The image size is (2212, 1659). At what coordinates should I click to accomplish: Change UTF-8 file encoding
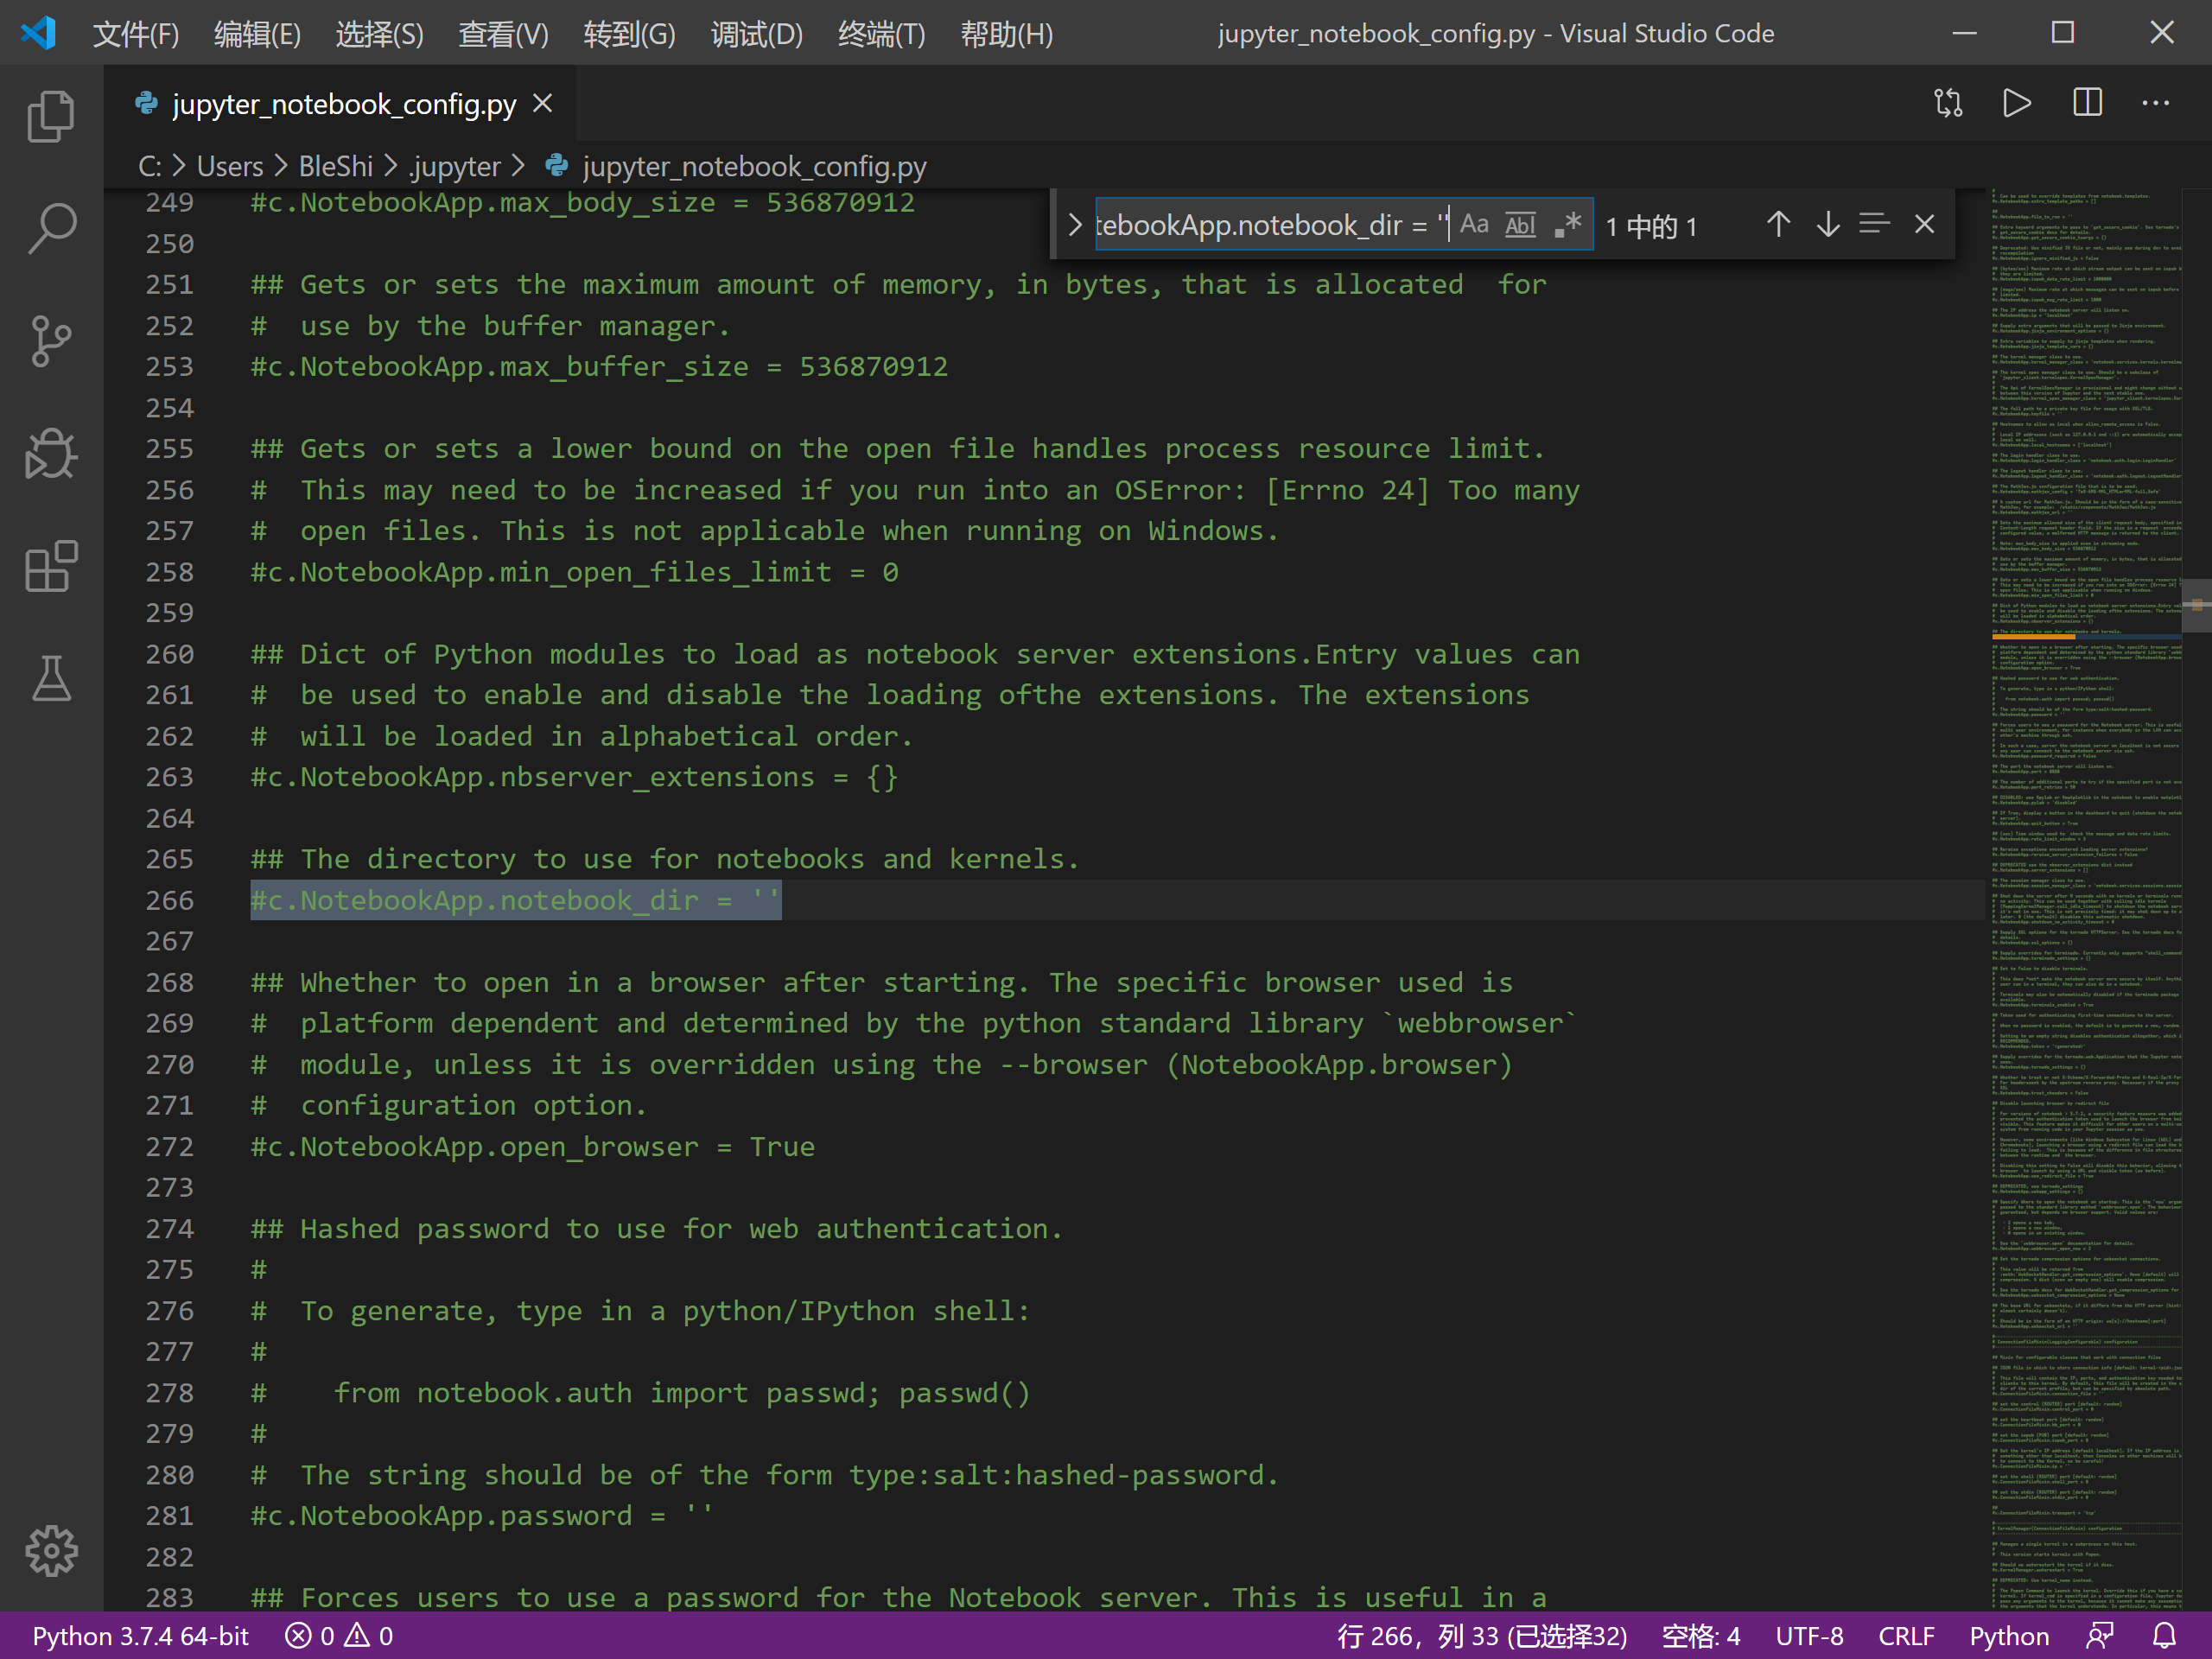1809,1636
